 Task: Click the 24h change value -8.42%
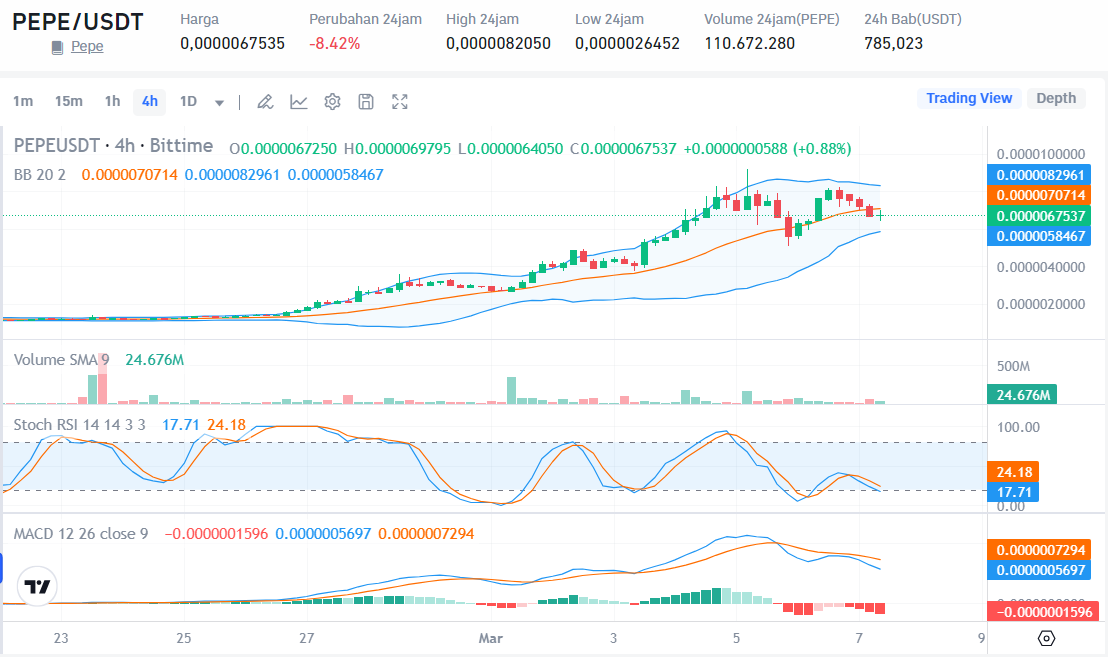334,44
